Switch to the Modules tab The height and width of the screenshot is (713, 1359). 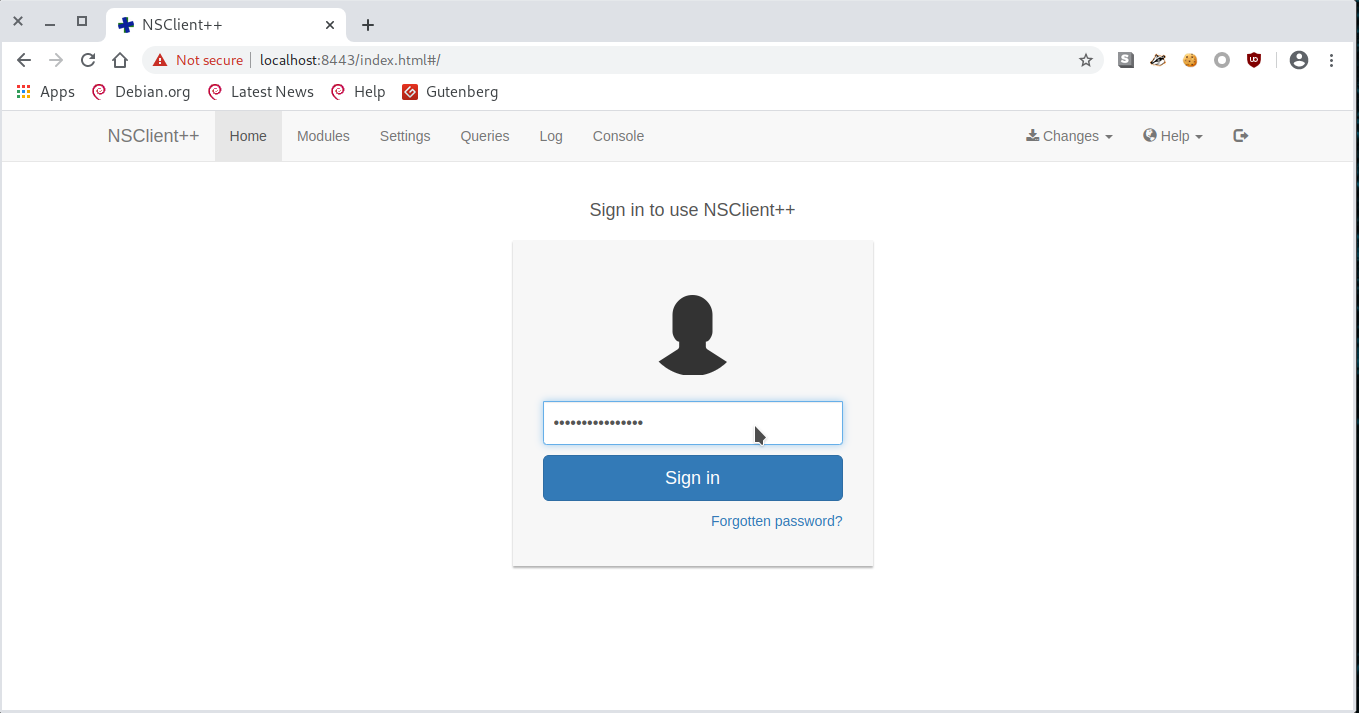click(323, 136)
